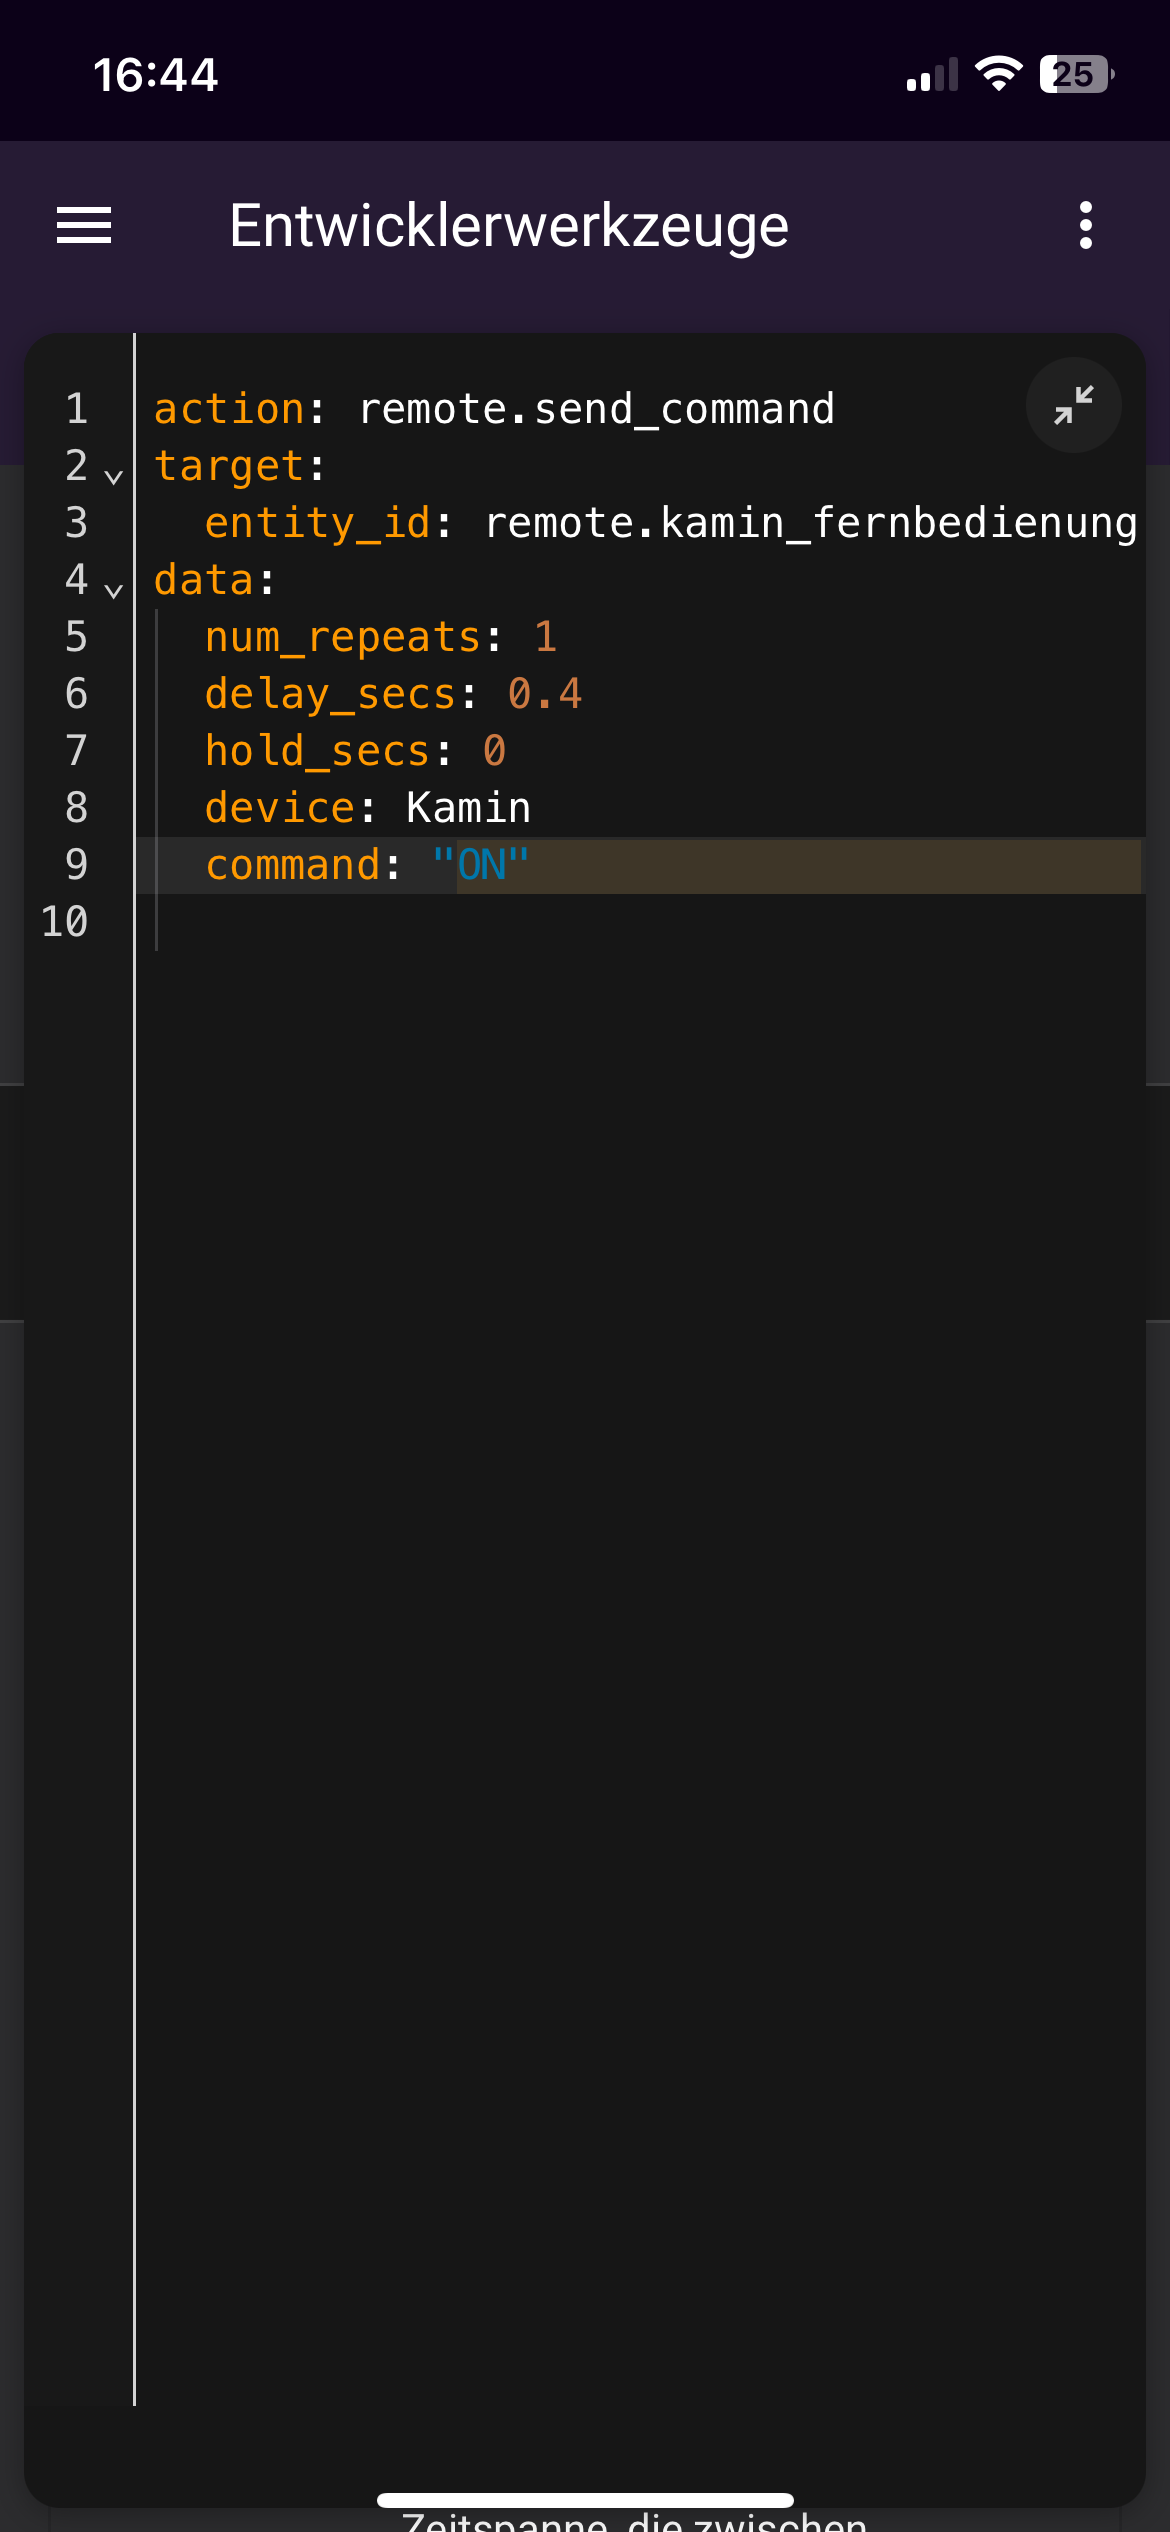Tap the cellular signal bars
Image resolution: width=1170 pixels, height=2532 pixels.
click(x=932, y=75)
